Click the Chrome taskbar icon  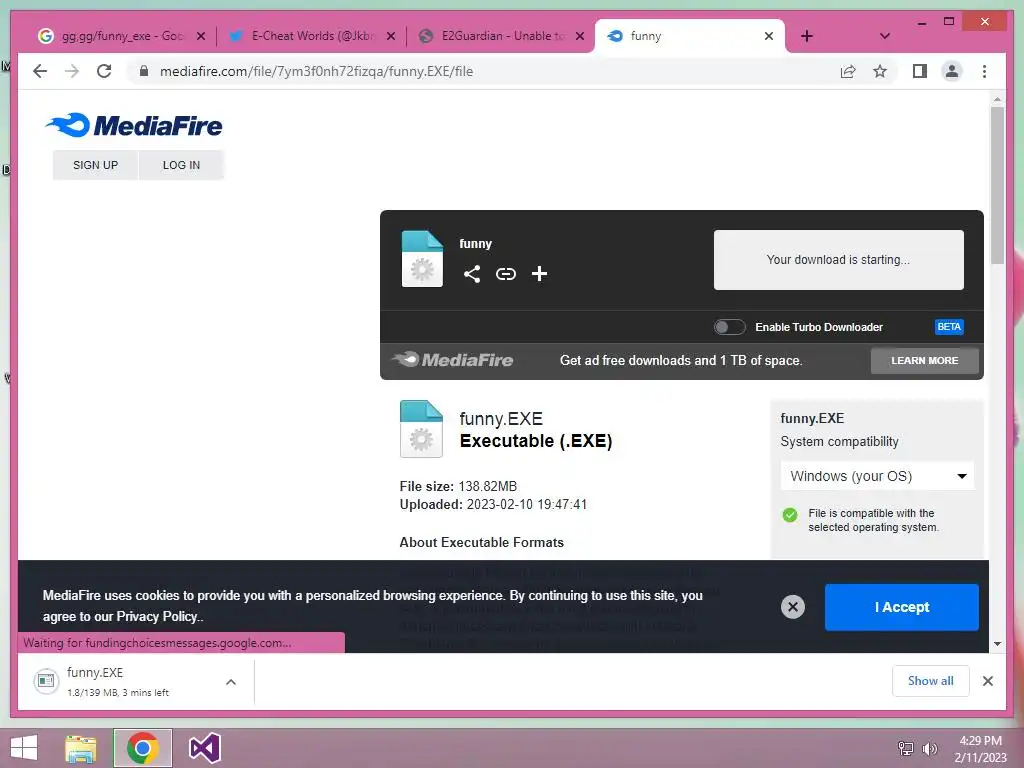(x=142, y=748)
